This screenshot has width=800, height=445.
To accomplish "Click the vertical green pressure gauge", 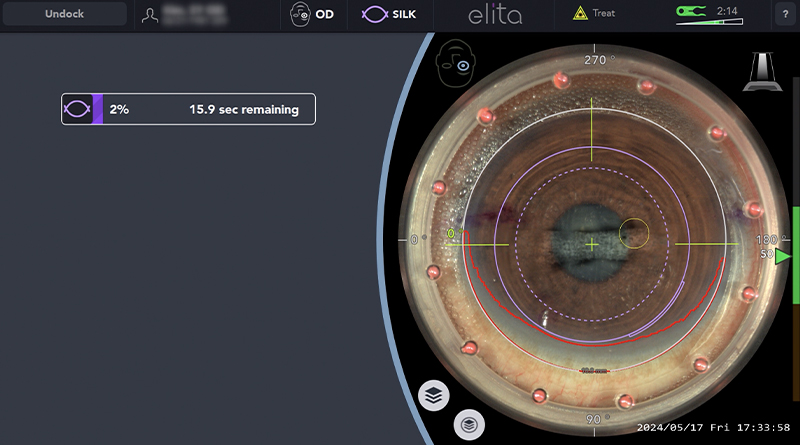I will [795, 255].
